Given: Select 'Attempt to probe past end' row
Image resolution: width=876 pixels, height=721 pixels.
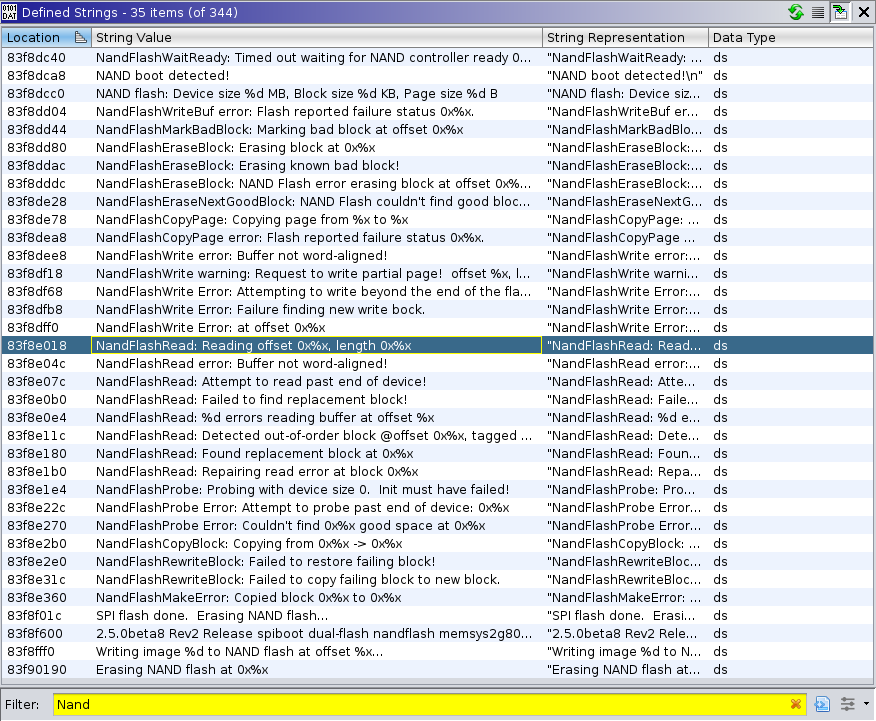Looking at the screenshot, I should point(437,508).
